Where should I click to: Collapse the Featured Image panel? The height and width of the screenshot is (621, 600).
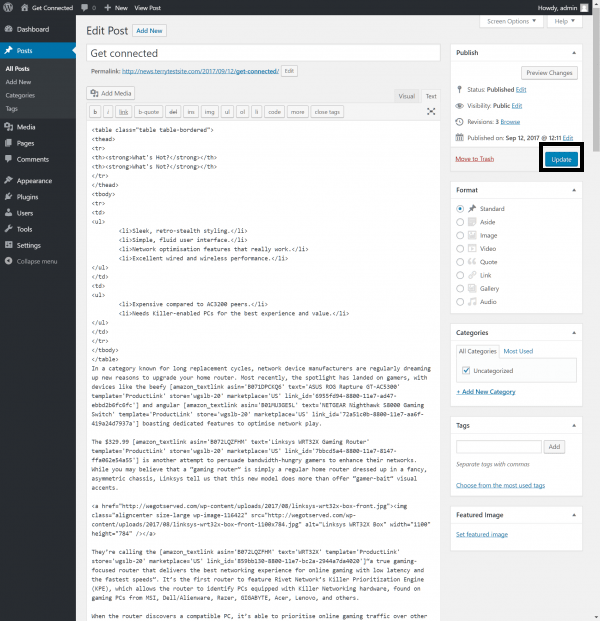click(x=574, y=515)
